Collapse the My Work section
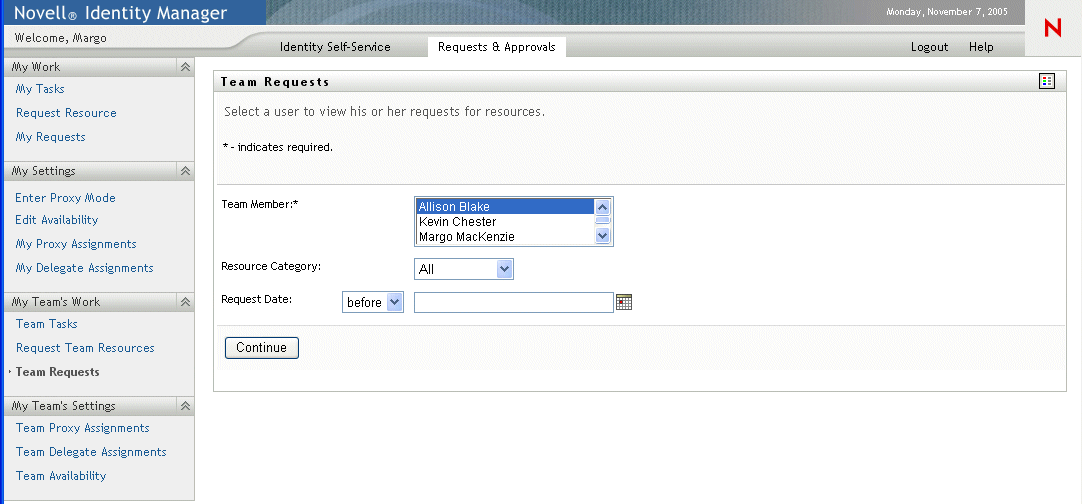Viewport: 1082px width, 504px height. click(185, 67)
